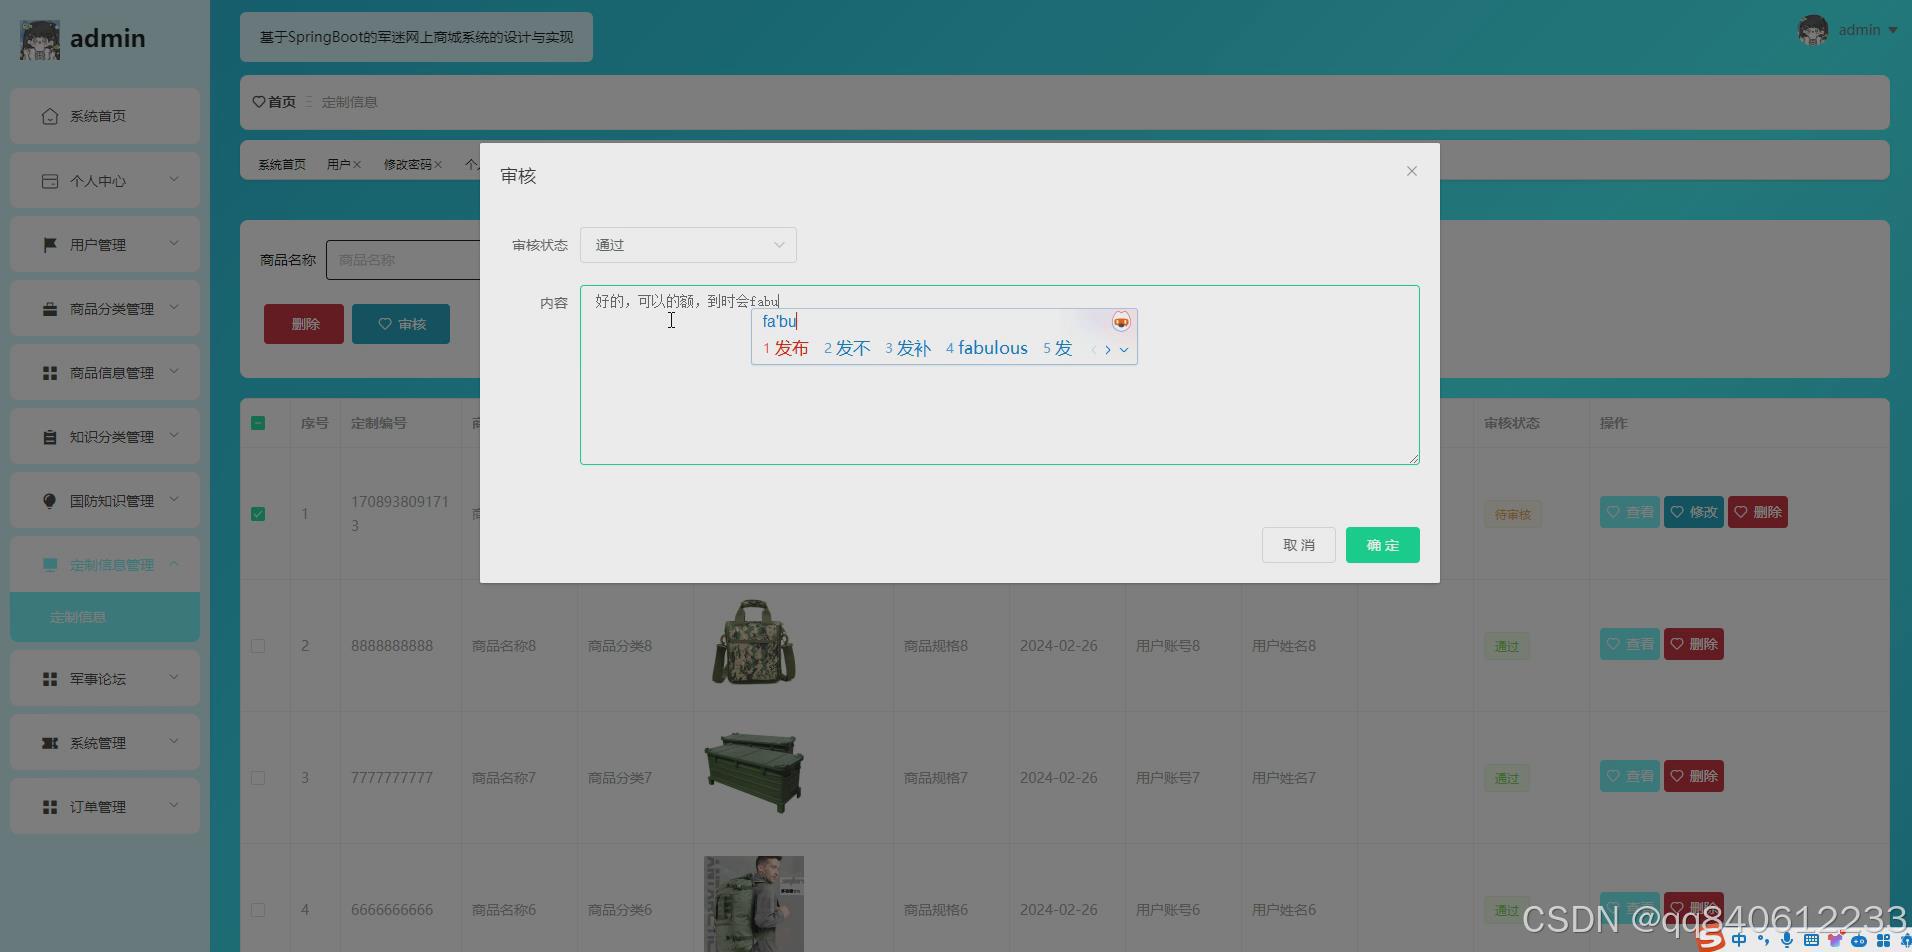Image resolution: width=1912 pixels, height=952 pixels.
Task: Click the 订单管理 grid icon
Action: pyautogui.click(x=50, y=807)
